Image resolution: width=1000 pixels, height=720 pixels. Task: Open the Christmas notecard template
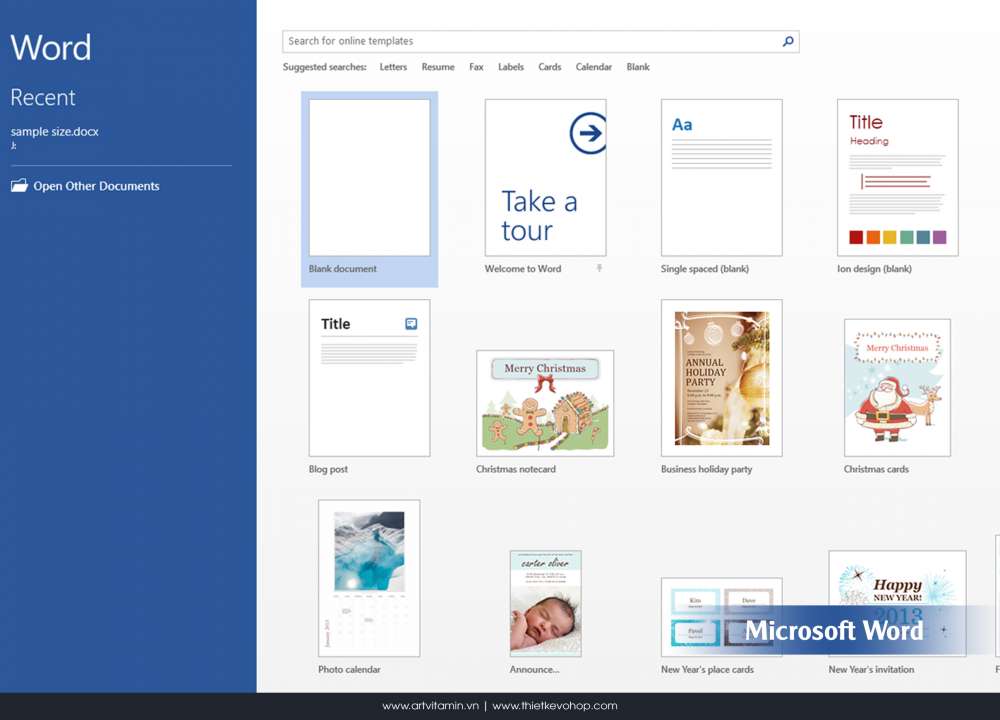pos(545,403)
